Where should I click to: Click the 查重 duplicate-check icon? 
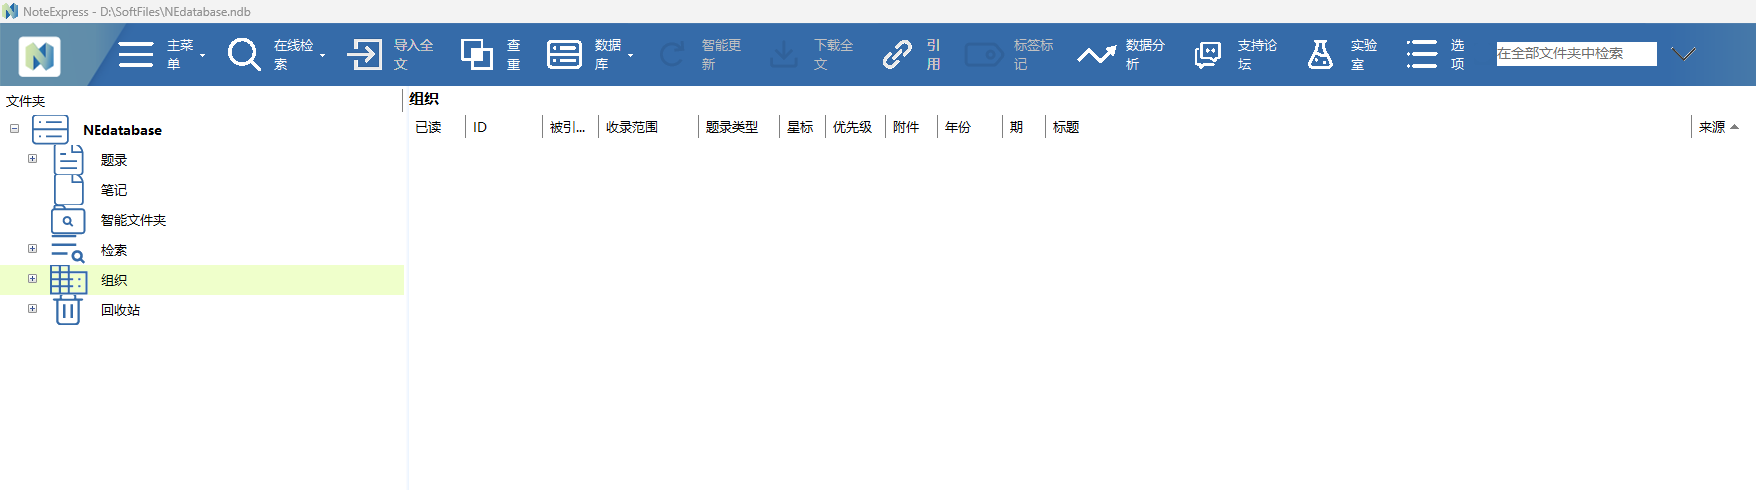point(477,54)
